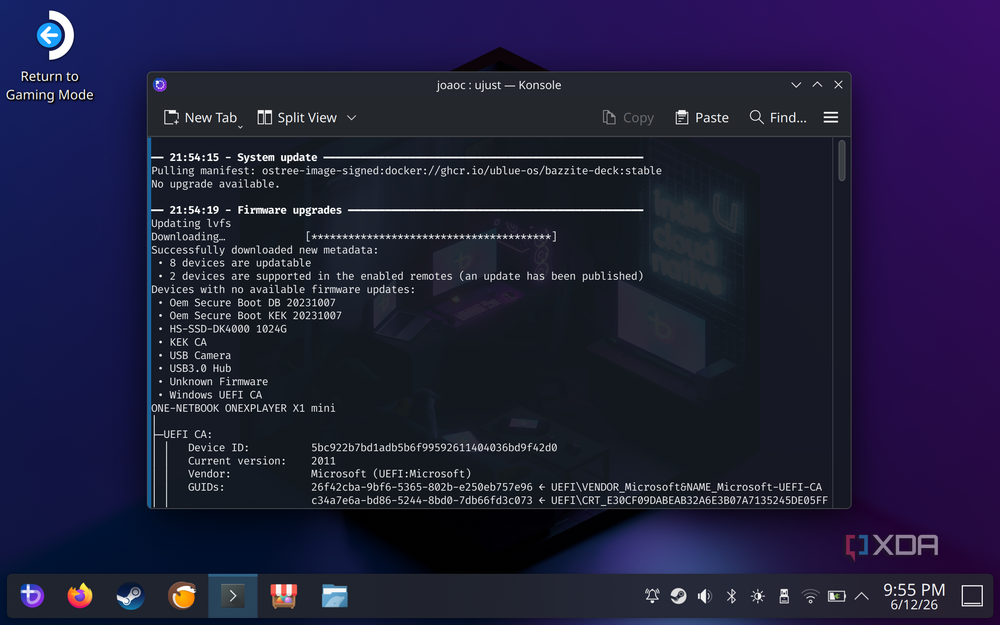Image resolution: width=1000 pixels, height=625 pixels.
Task: Open the Bazaar app store icon
Action: (x=284, y=596)
